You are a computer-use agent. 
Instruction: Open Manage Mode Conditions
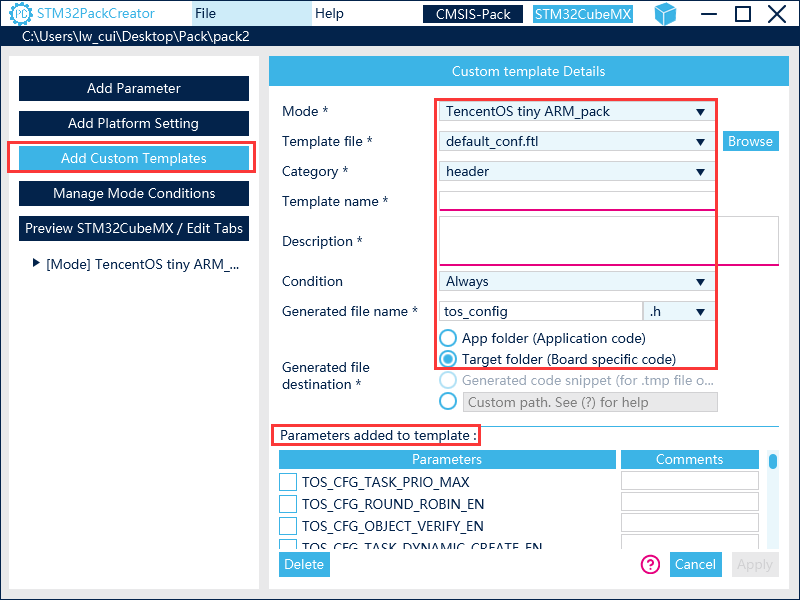pyautogui.click(x=134, y=193)
